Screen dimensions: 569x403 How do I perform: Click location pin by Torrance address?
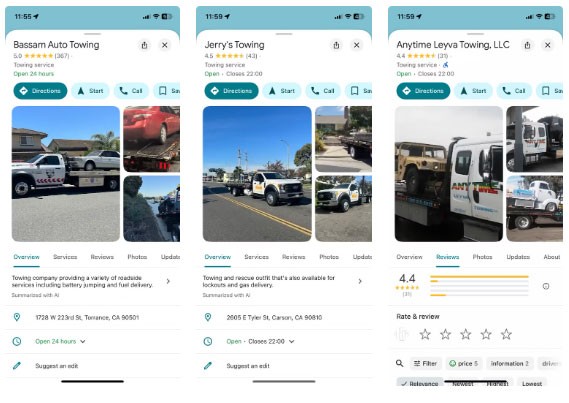coord(17,317)
